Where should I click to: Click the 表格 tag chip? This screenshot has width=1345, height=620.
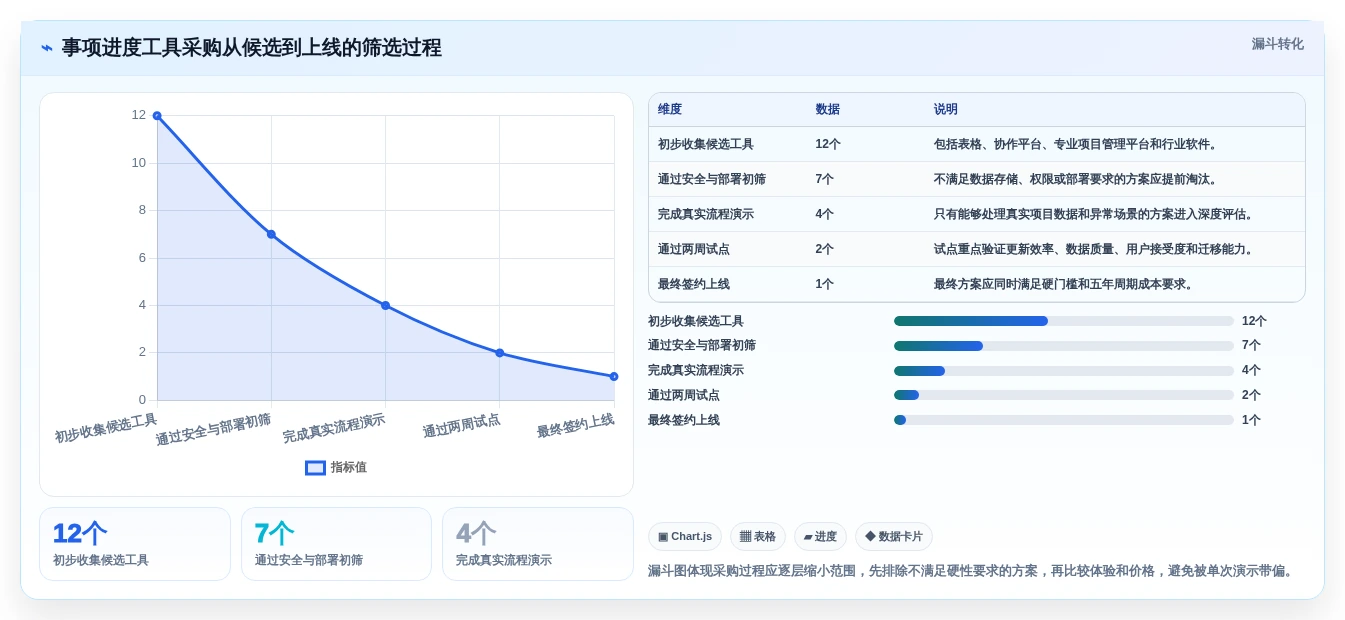(x=758, y=537)
